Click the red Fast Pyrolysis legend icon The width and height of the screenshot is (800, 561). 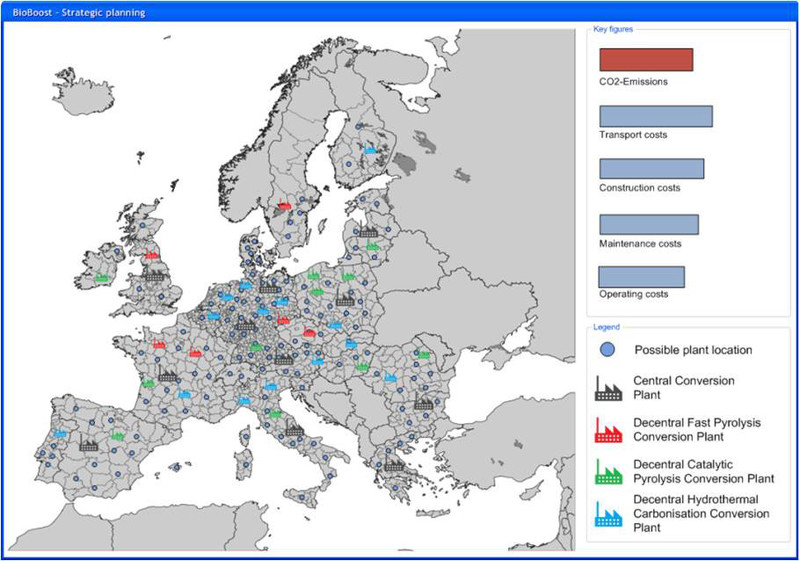coord(608,430)
